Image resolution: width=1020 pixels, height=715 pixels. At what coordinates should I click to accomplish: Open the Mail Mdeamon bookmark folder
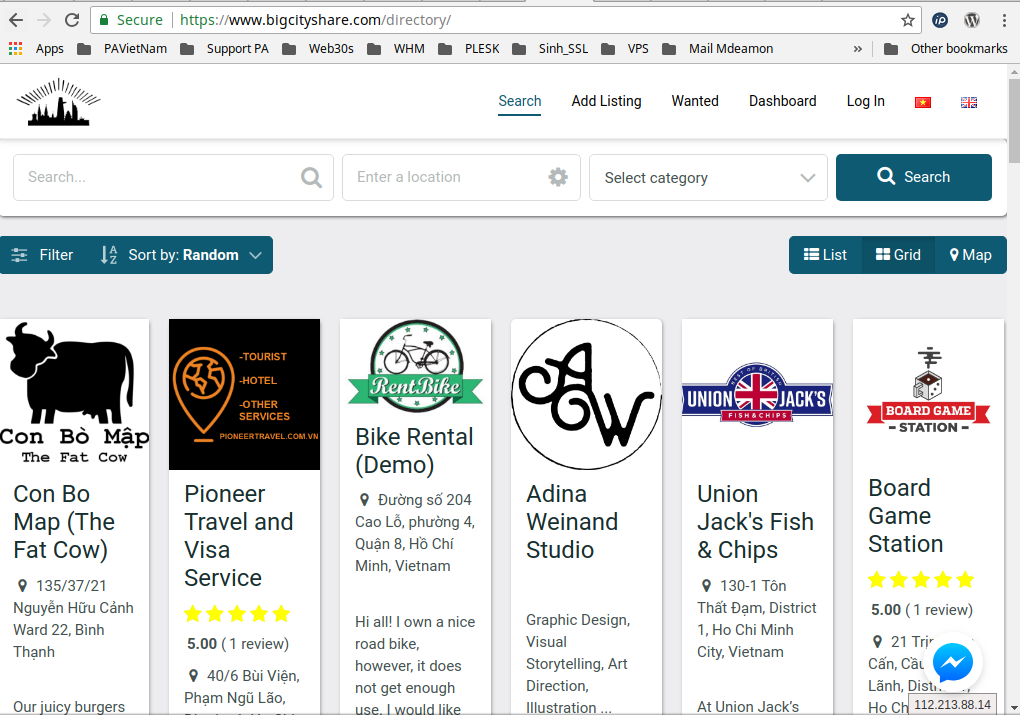coord(717,49)
